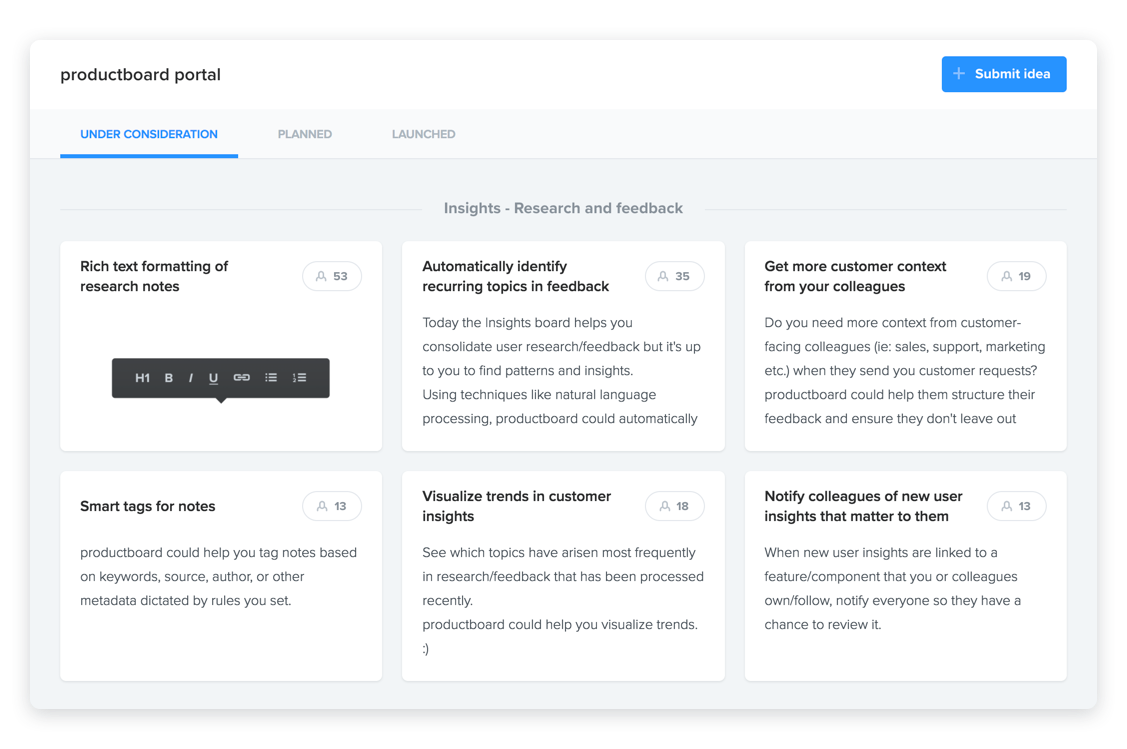Switch to the Under Consideration tab
Screen dimensions: 1127x749
tap(149, 134)
